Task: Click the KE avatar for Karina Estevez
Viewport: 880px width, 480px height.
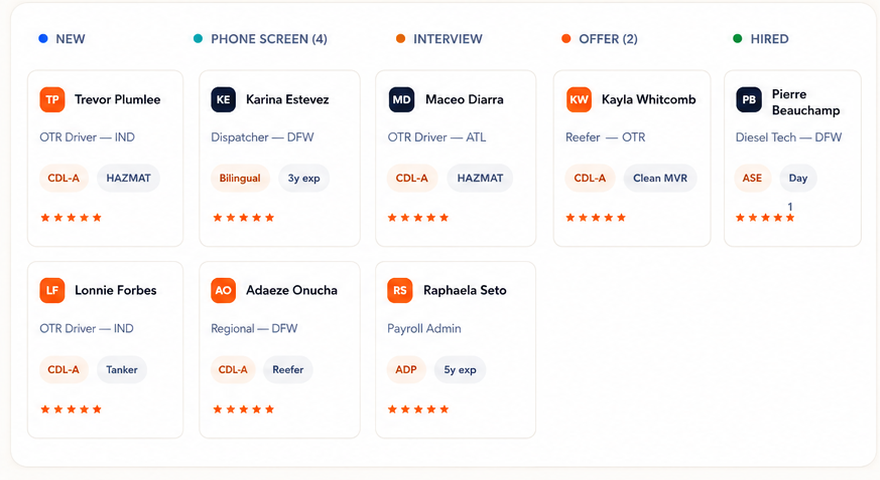Action: [223, 100]
